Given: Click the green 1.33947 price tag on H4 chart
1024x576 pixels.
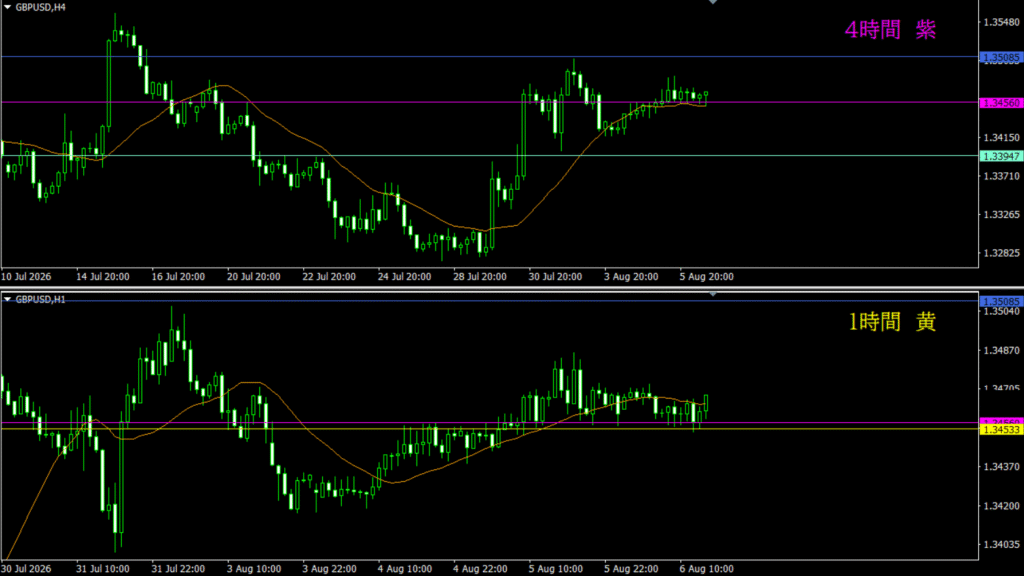Looking at the screenshot, I should click(x=1001, y=156).
